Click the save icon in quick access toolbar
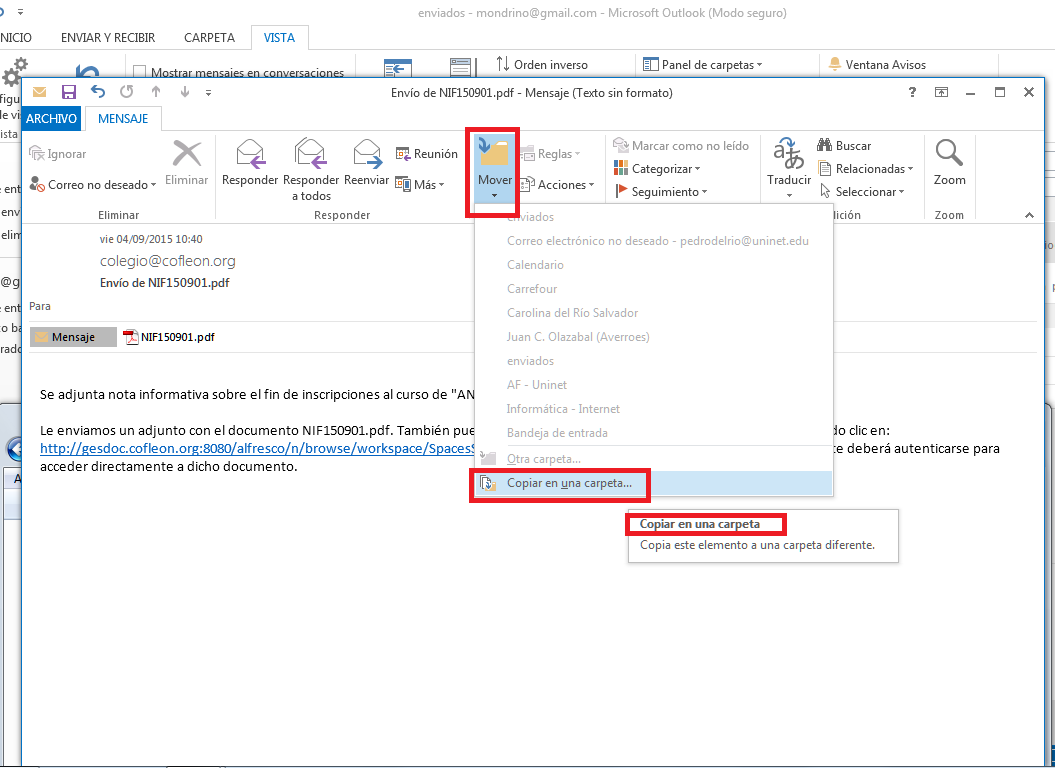 point(69,92)
